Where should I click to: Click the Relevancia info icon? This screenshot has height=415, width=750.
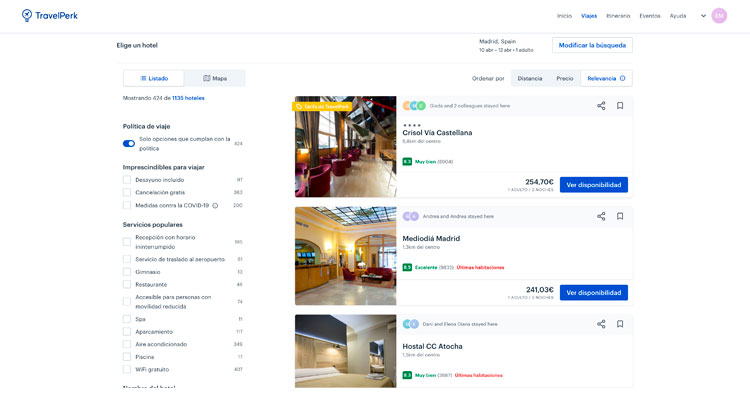pyautogui.click(x=622, y=78)
